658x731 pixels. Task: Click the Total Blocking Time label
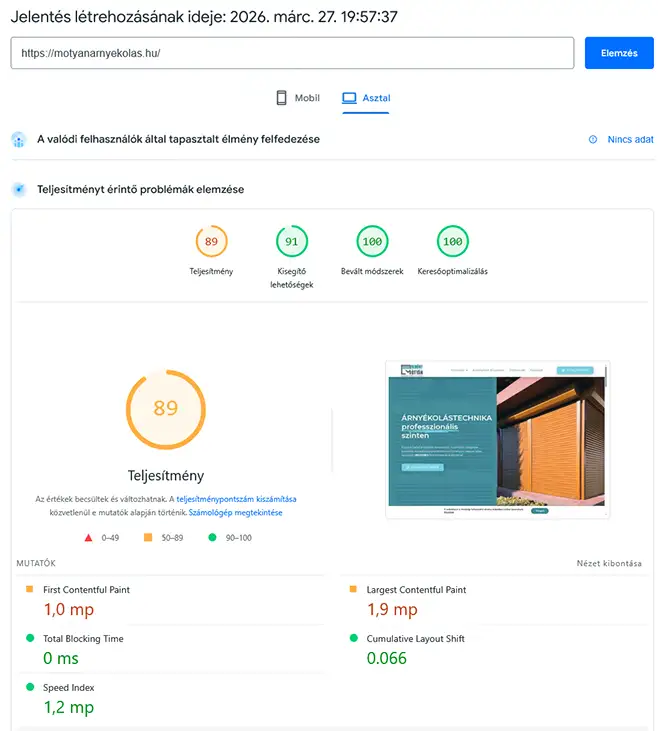83,639
